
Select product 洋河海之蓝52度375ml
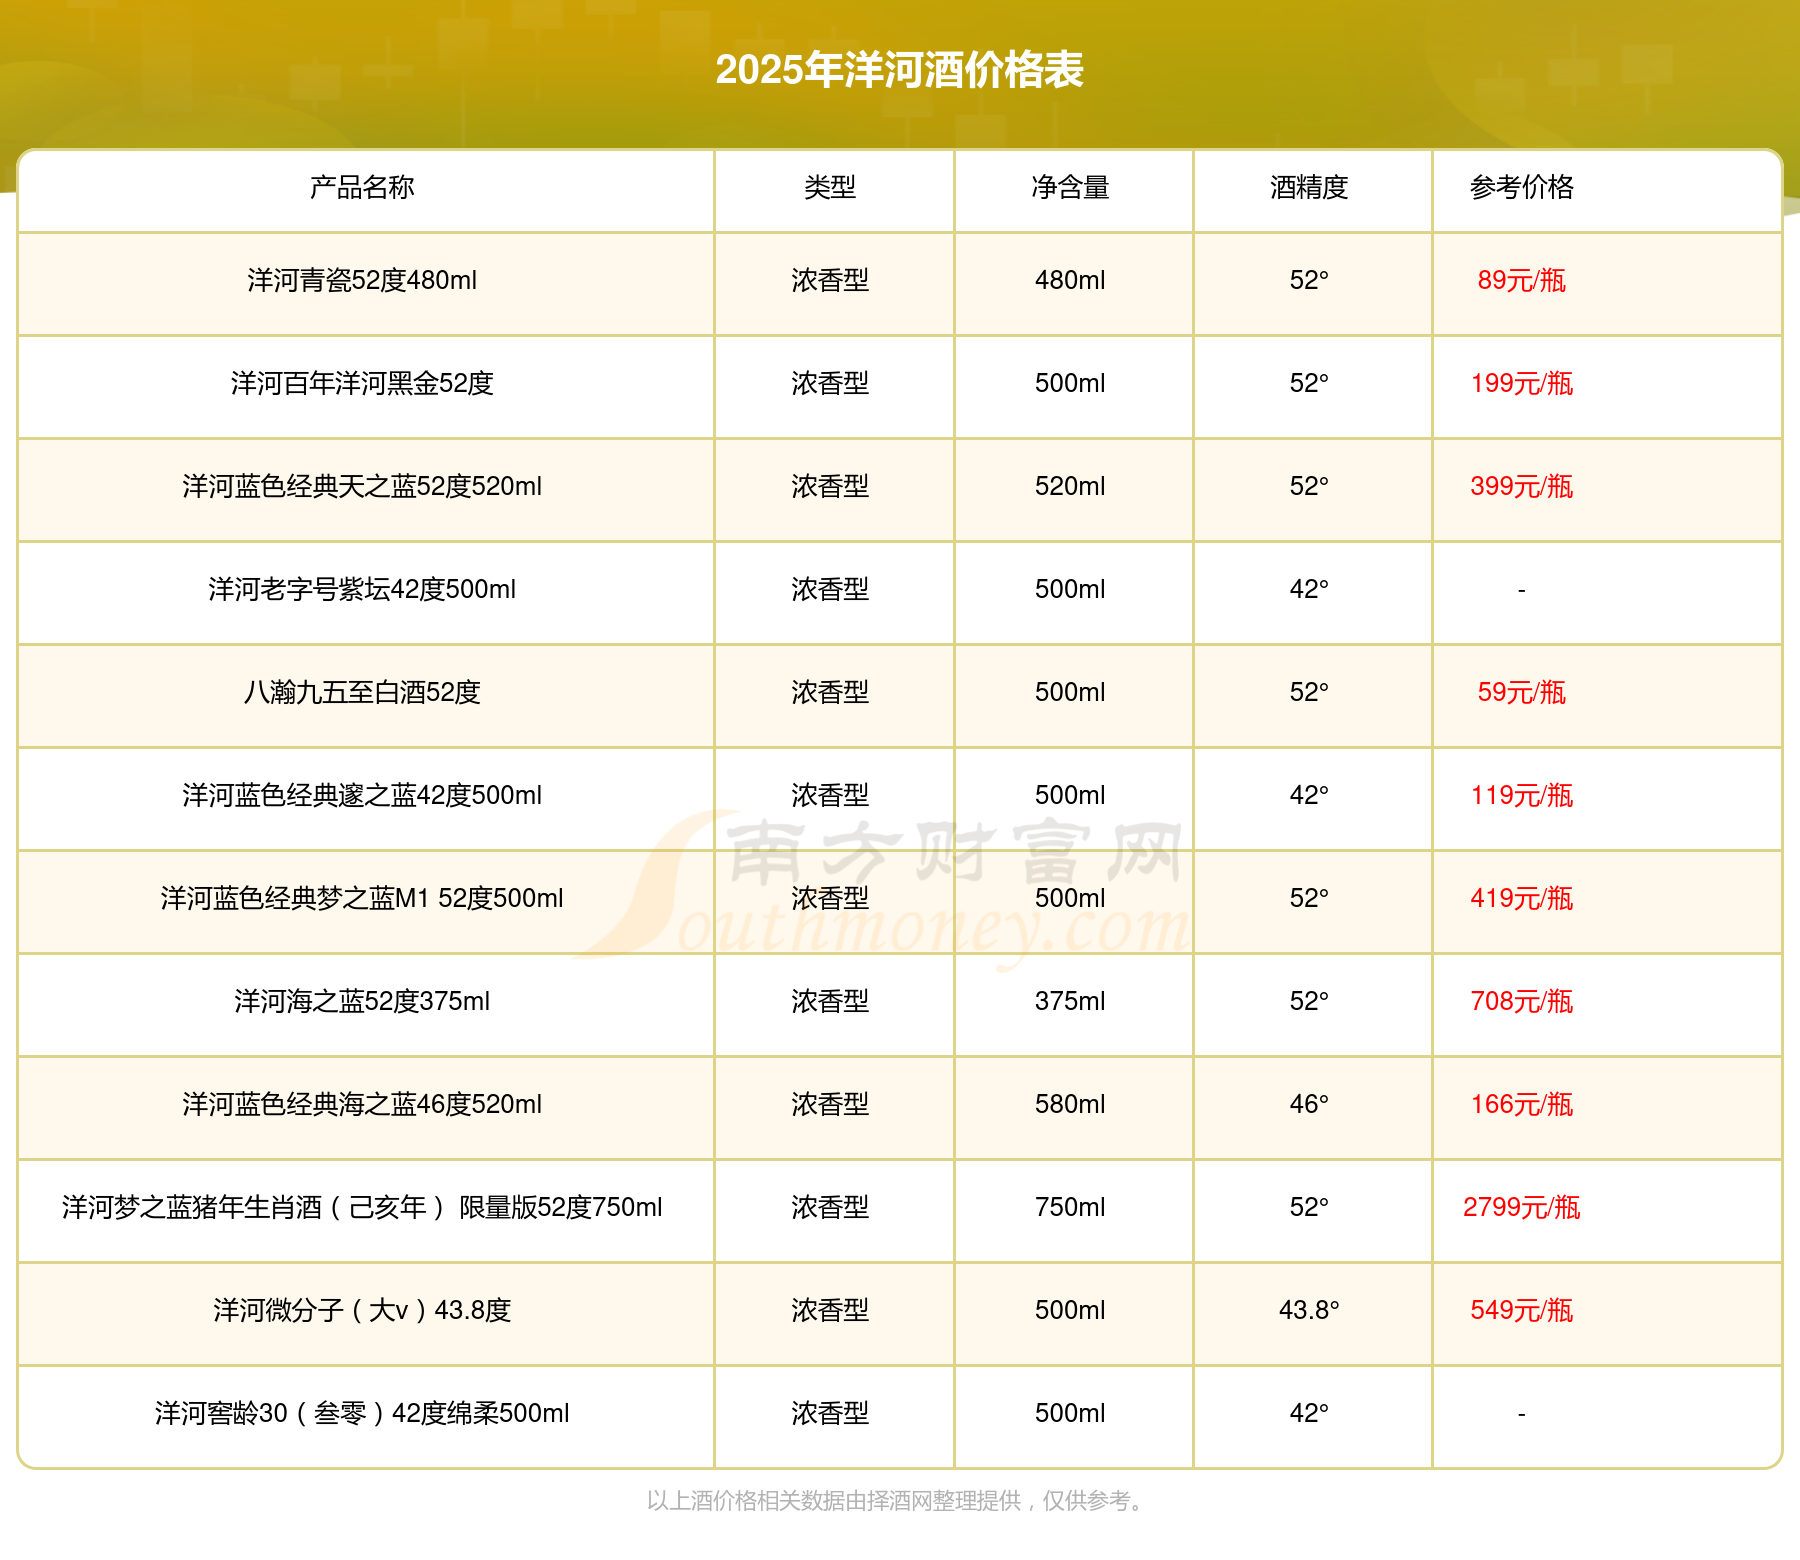[362, 1001]
